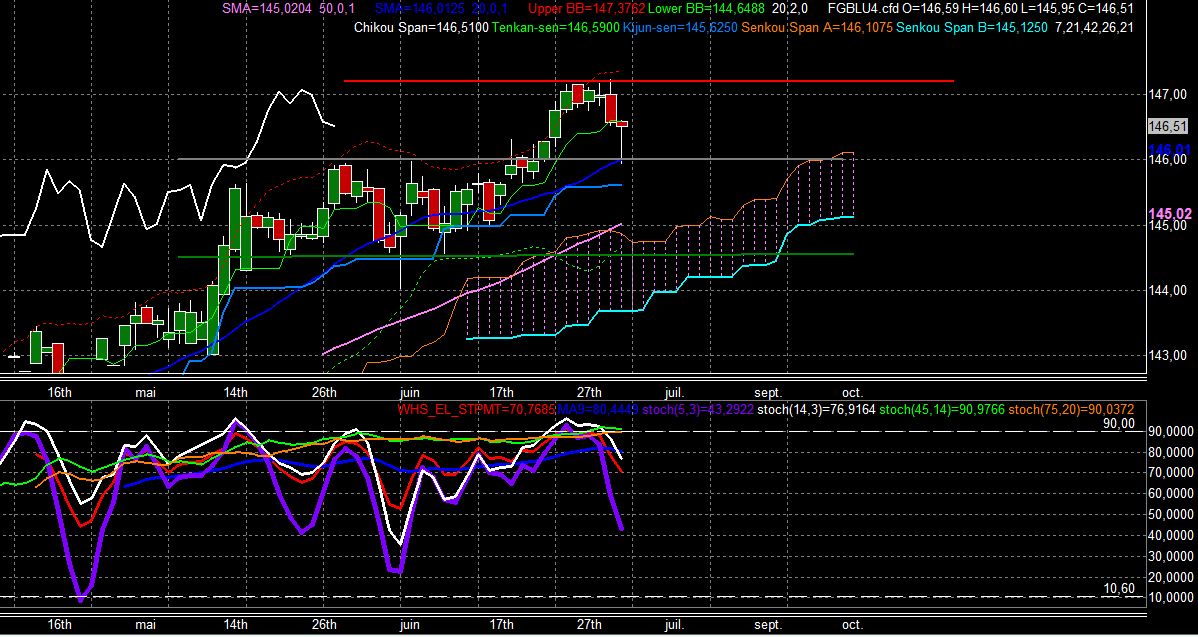Click 'sept.' on the oscillator time axis
The width and height of the screenshot is (1198, 637).
[768, 625]
